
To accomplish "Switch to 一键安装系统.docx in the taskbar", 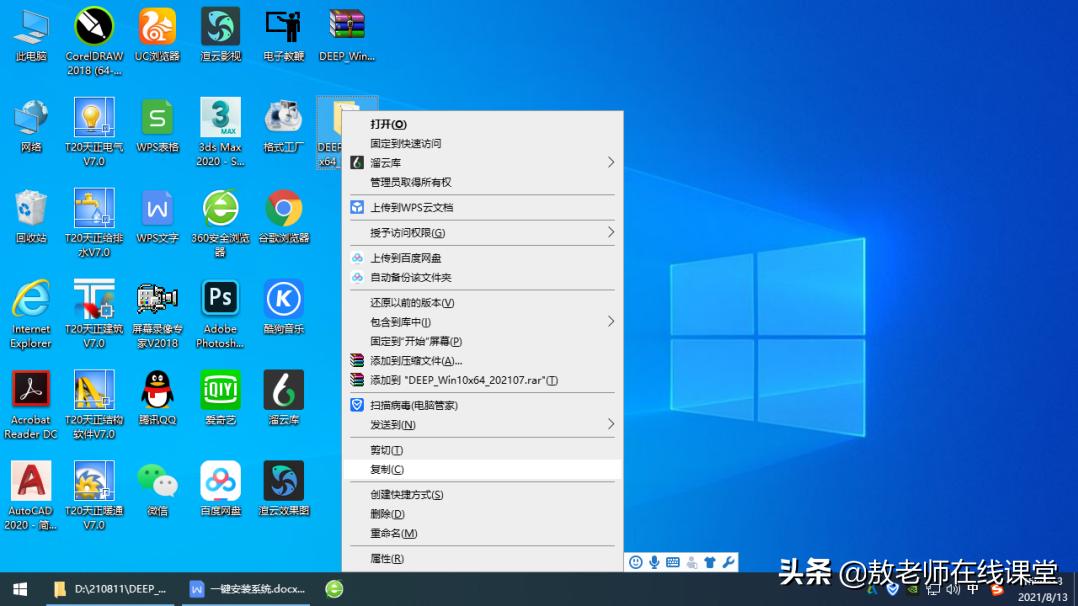I will coord(248,591).
